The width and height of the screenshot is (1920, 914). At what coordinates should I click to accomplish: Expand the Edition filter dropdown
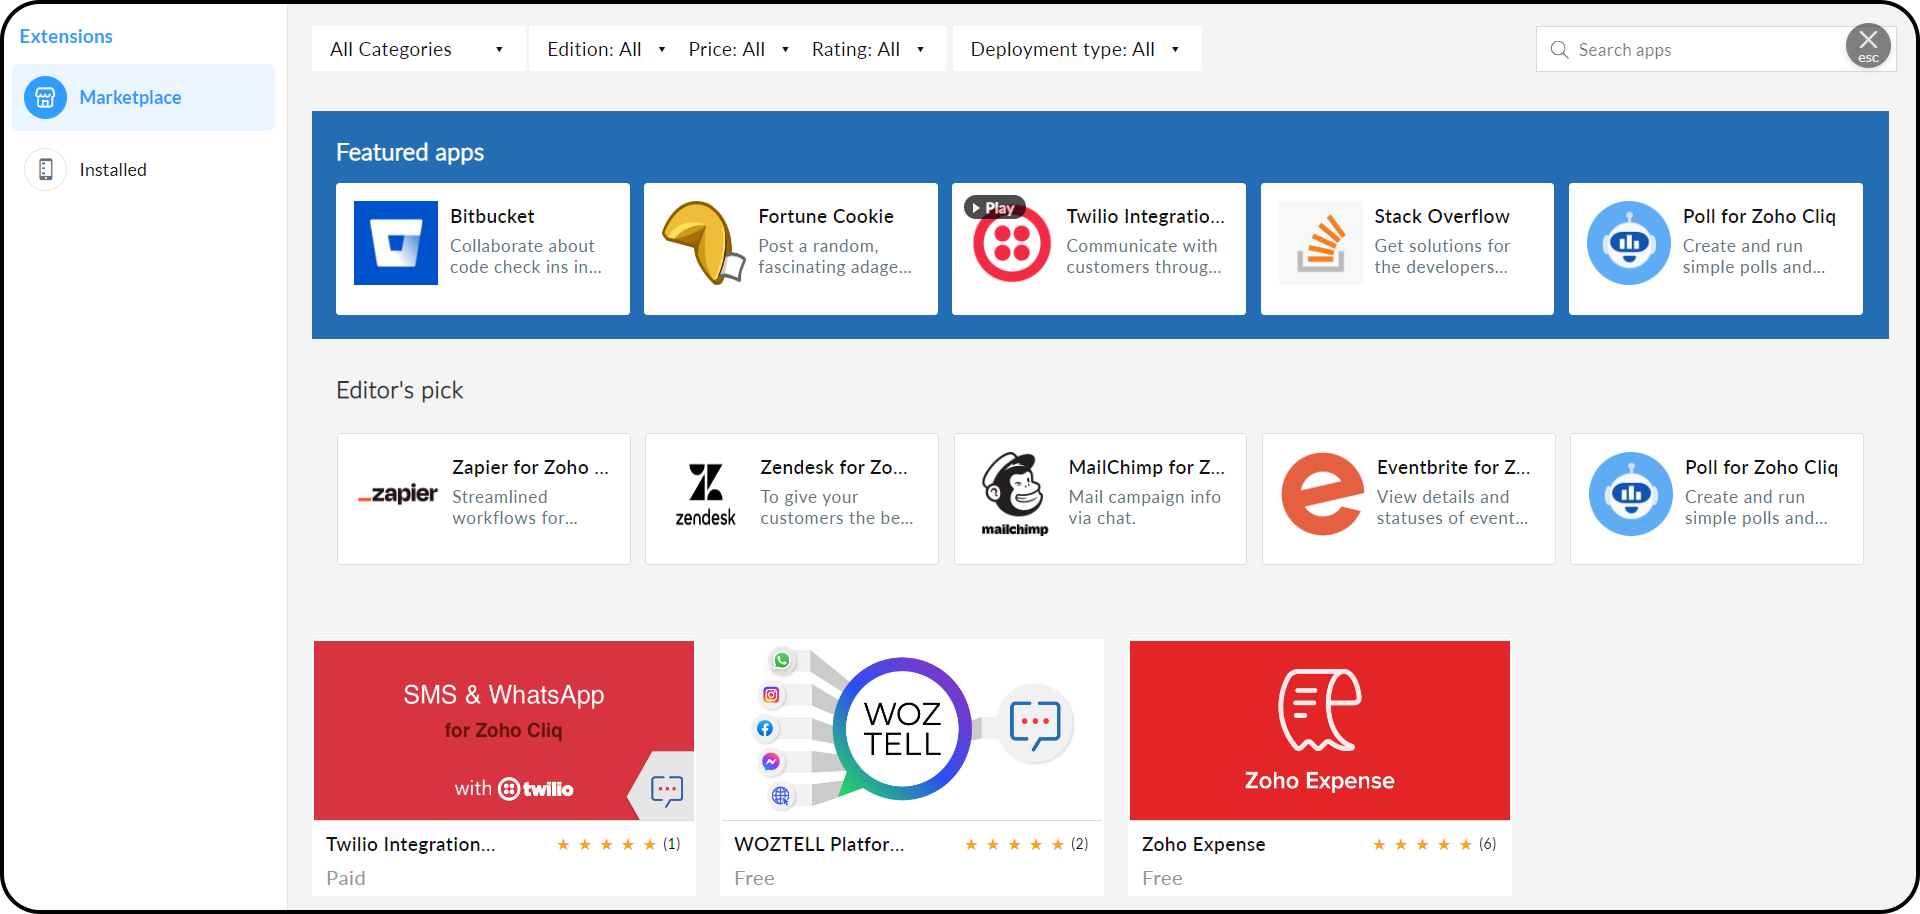point(606,49)
